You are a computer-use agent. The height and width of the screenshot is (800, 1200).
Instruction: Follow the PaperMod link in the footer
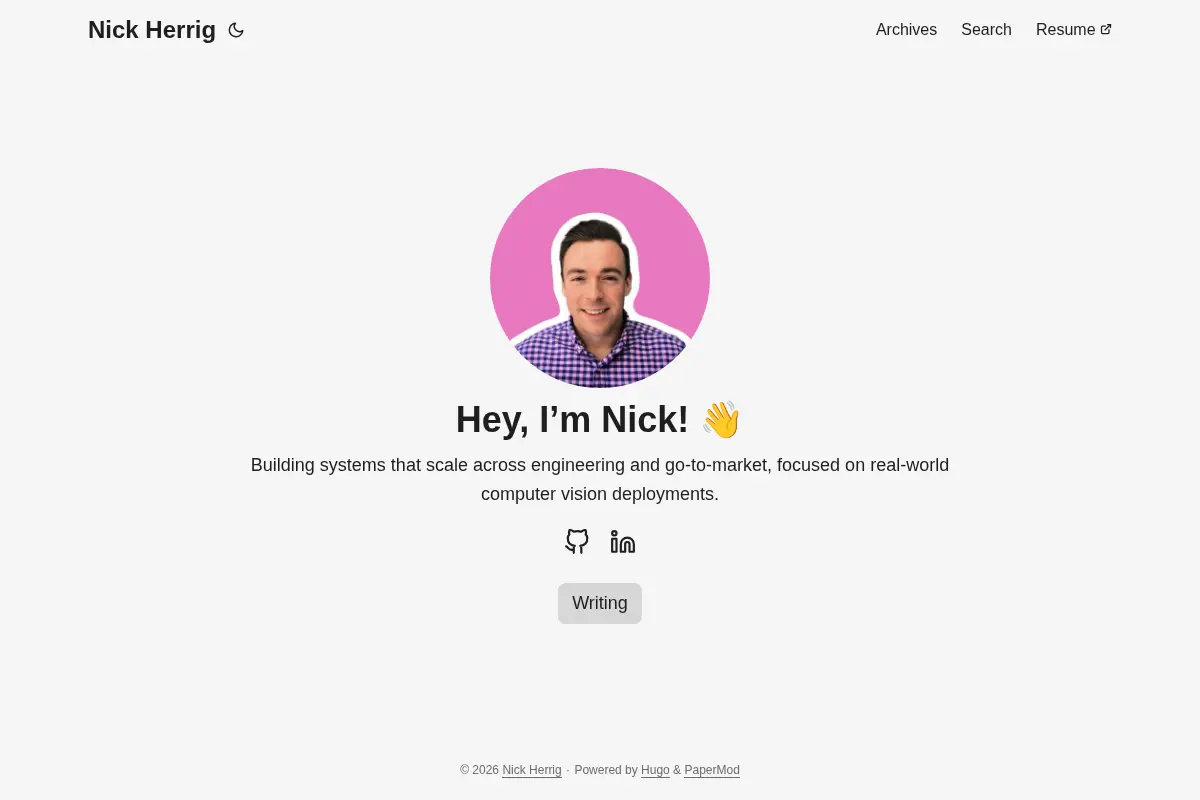point(712,770)
